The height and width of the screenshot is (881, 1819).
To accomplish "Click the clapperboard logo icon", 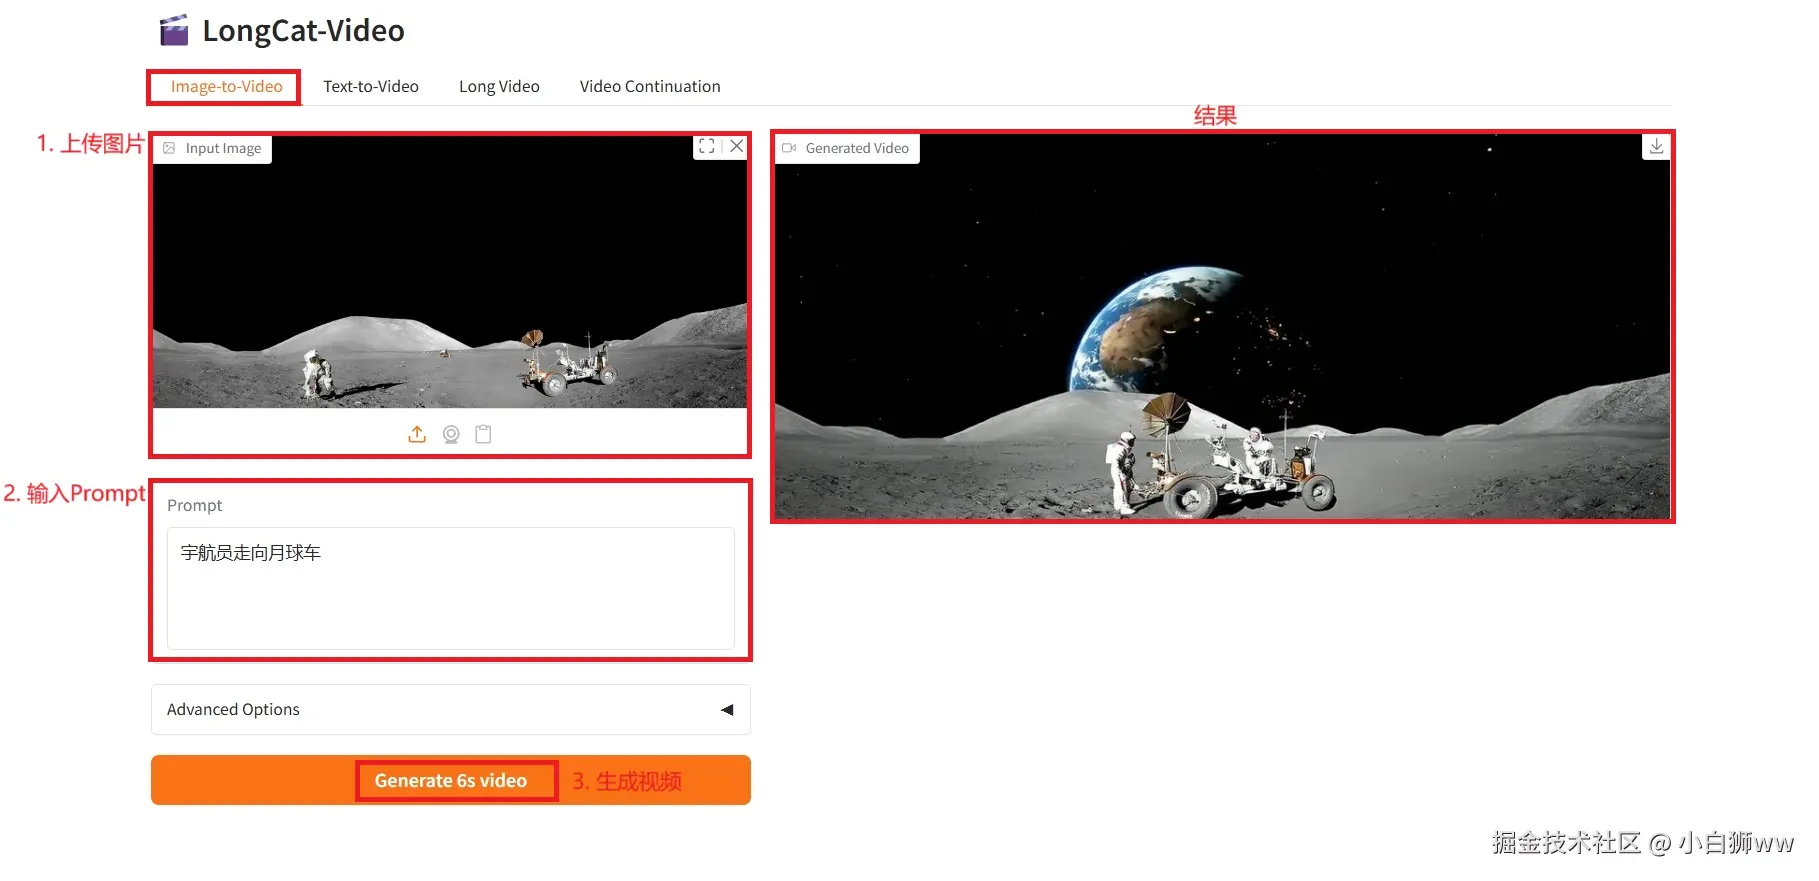I will [x=174, y=31].
